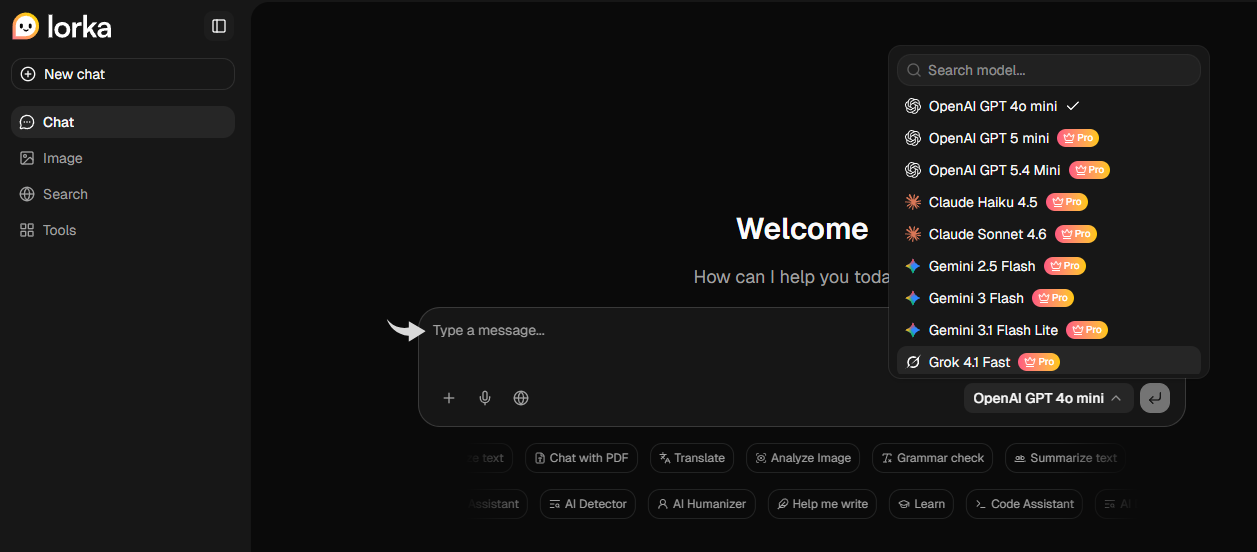Select OpenAI GPT 5 mini model
1257x552 pixels.
coord(1049,138)
